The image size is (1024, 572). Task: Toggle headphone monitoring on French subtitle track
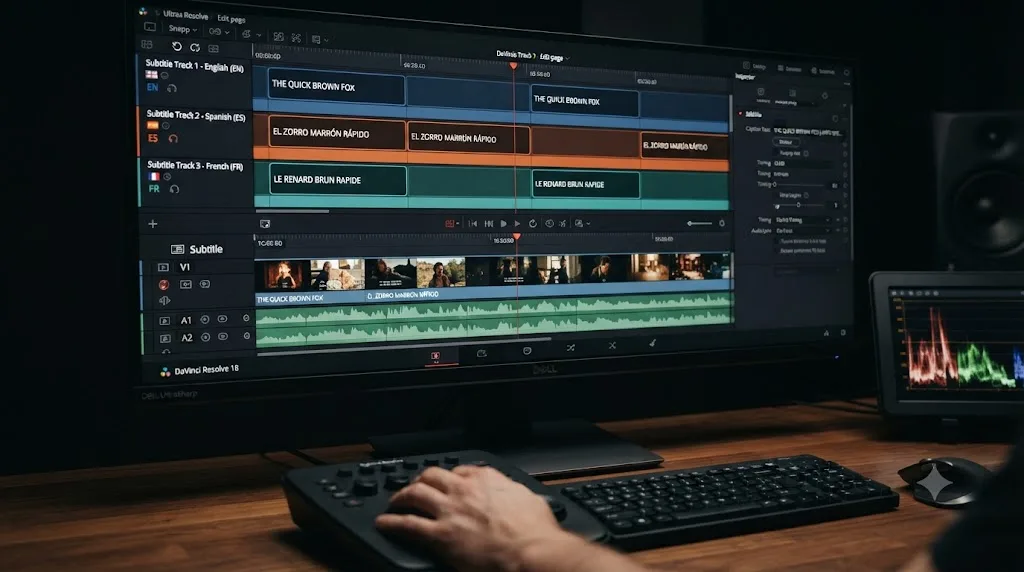(x=174, y=189)
